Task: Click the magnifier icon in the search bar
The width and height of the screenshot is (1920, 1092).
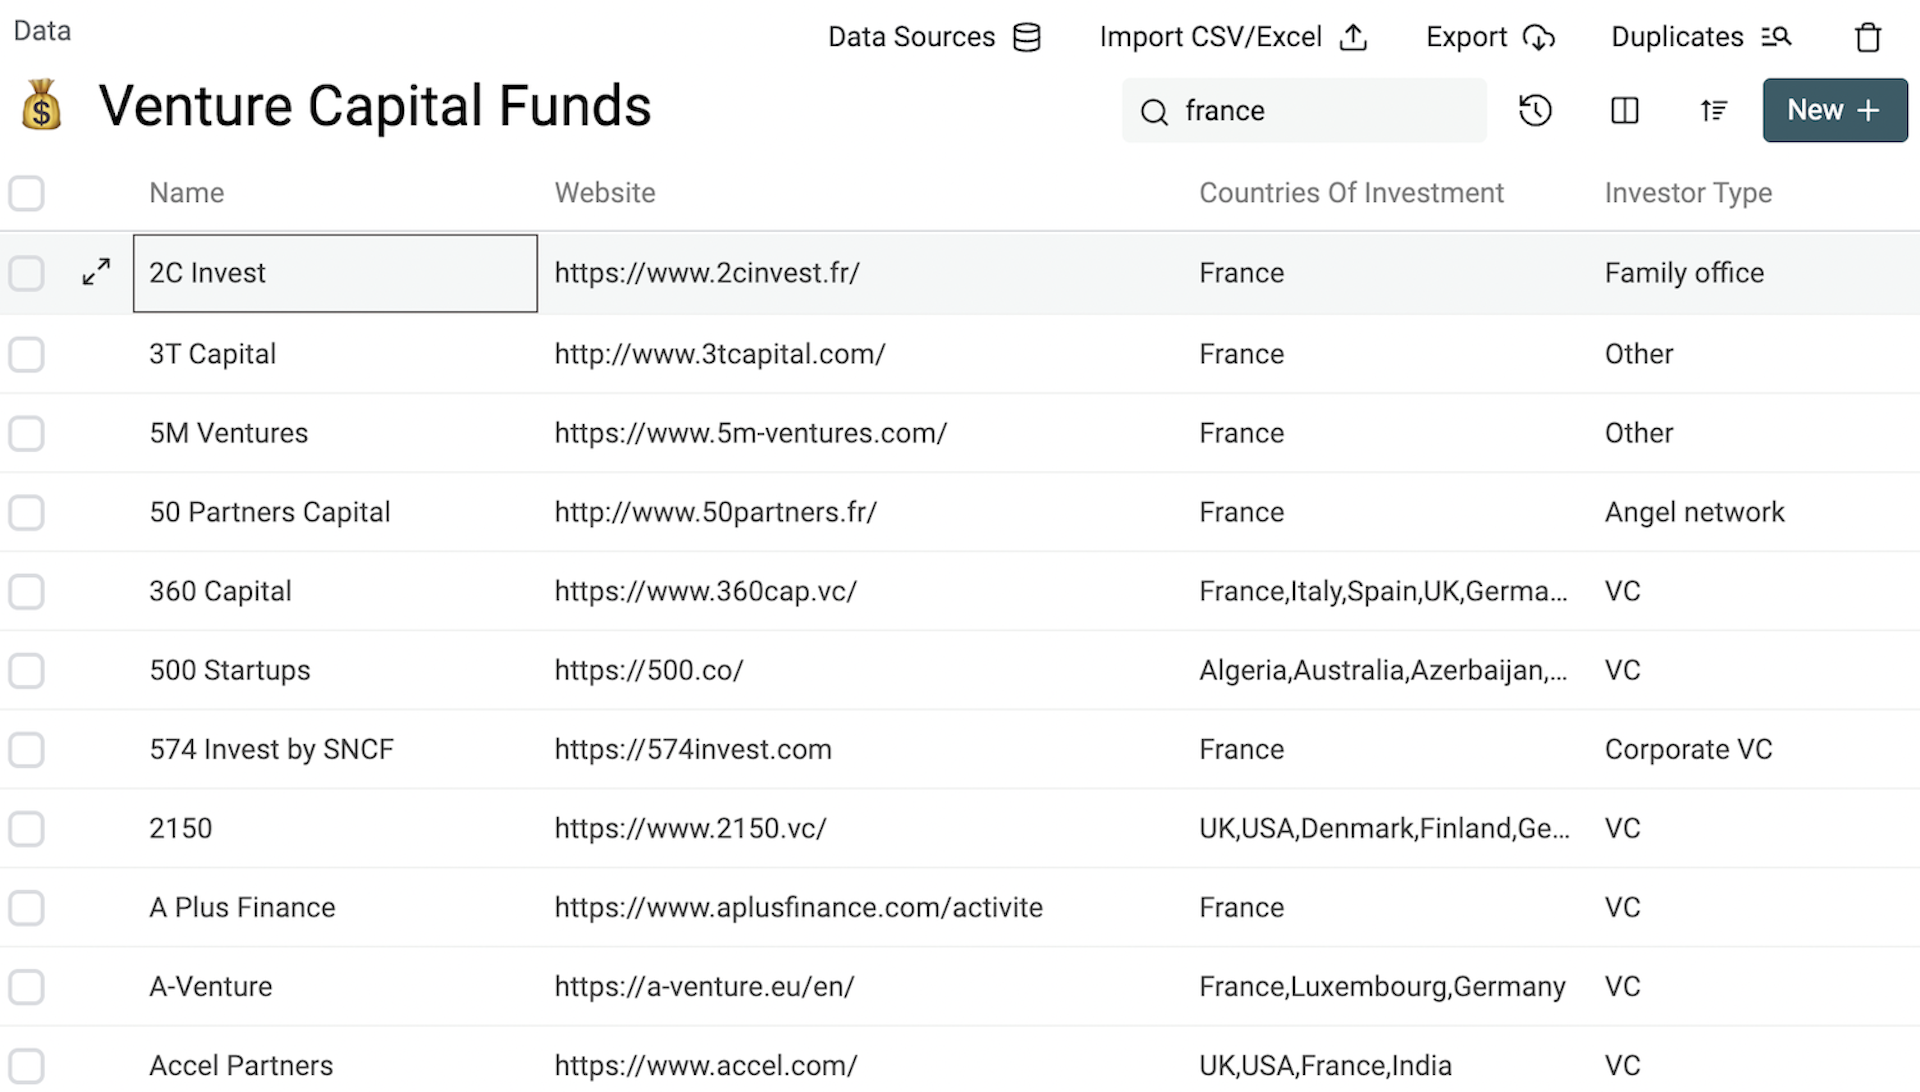Action: 1154,112
